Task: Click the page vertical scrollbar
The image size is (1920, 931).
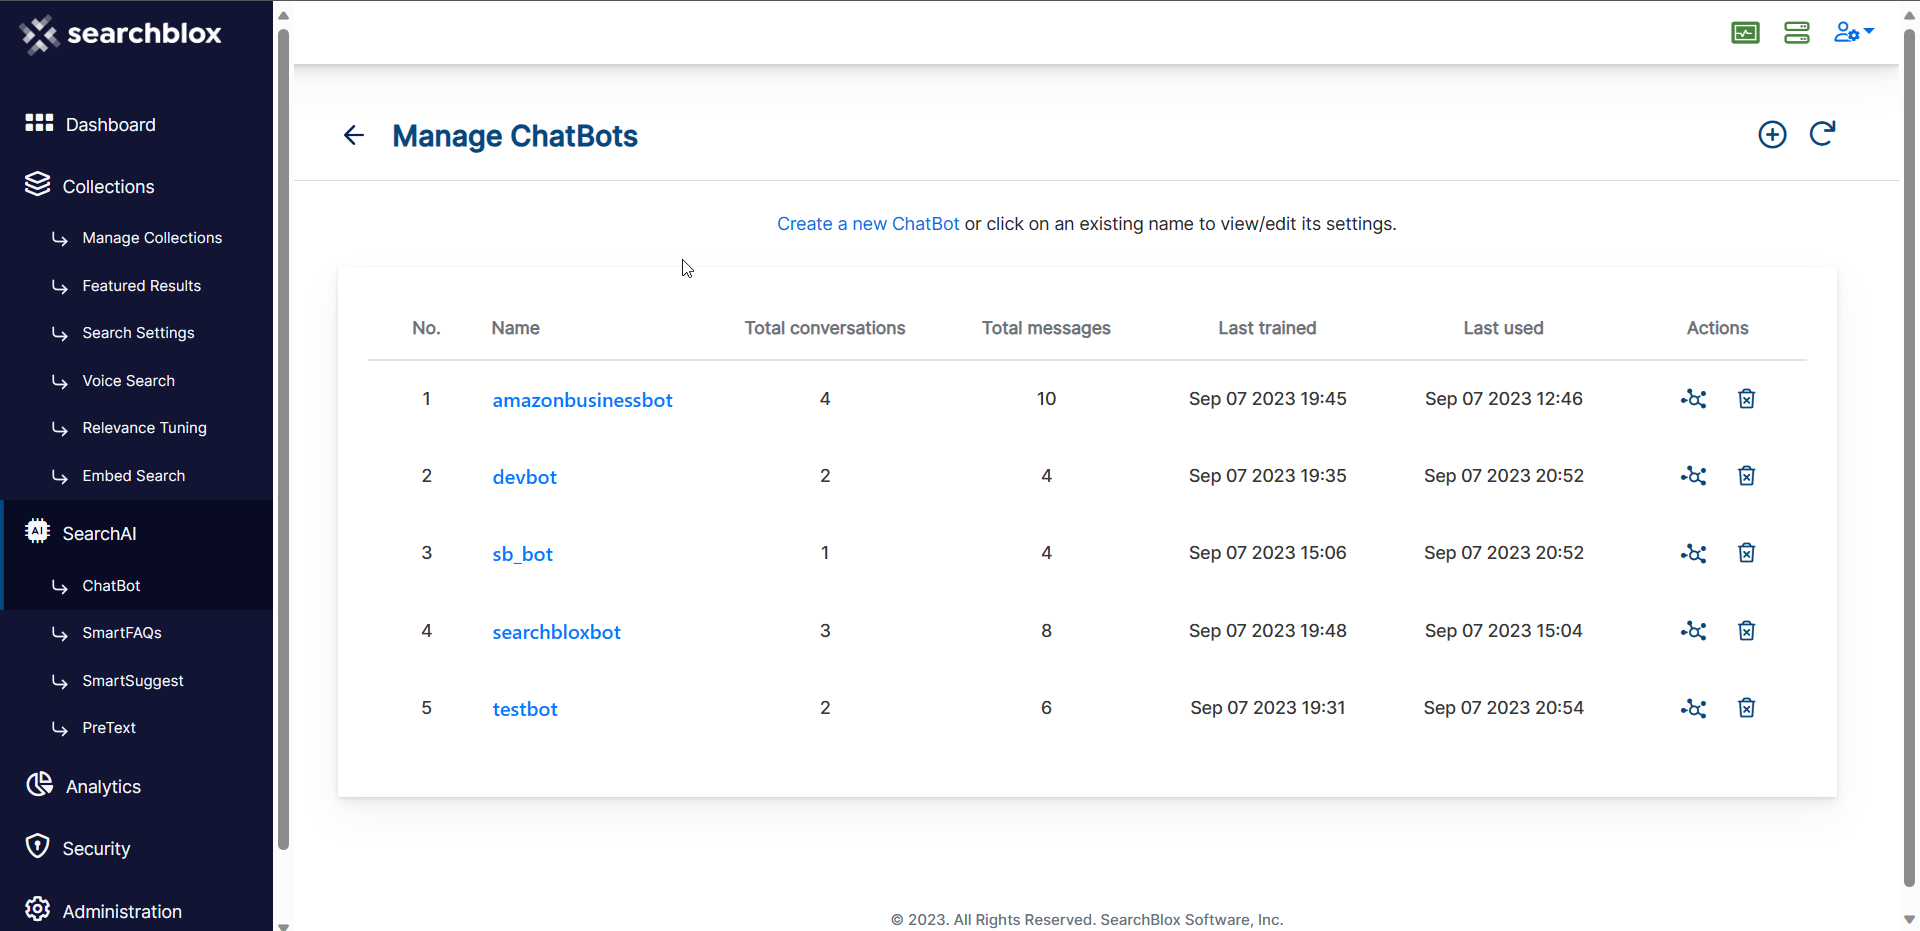Action: [1909, 457]
